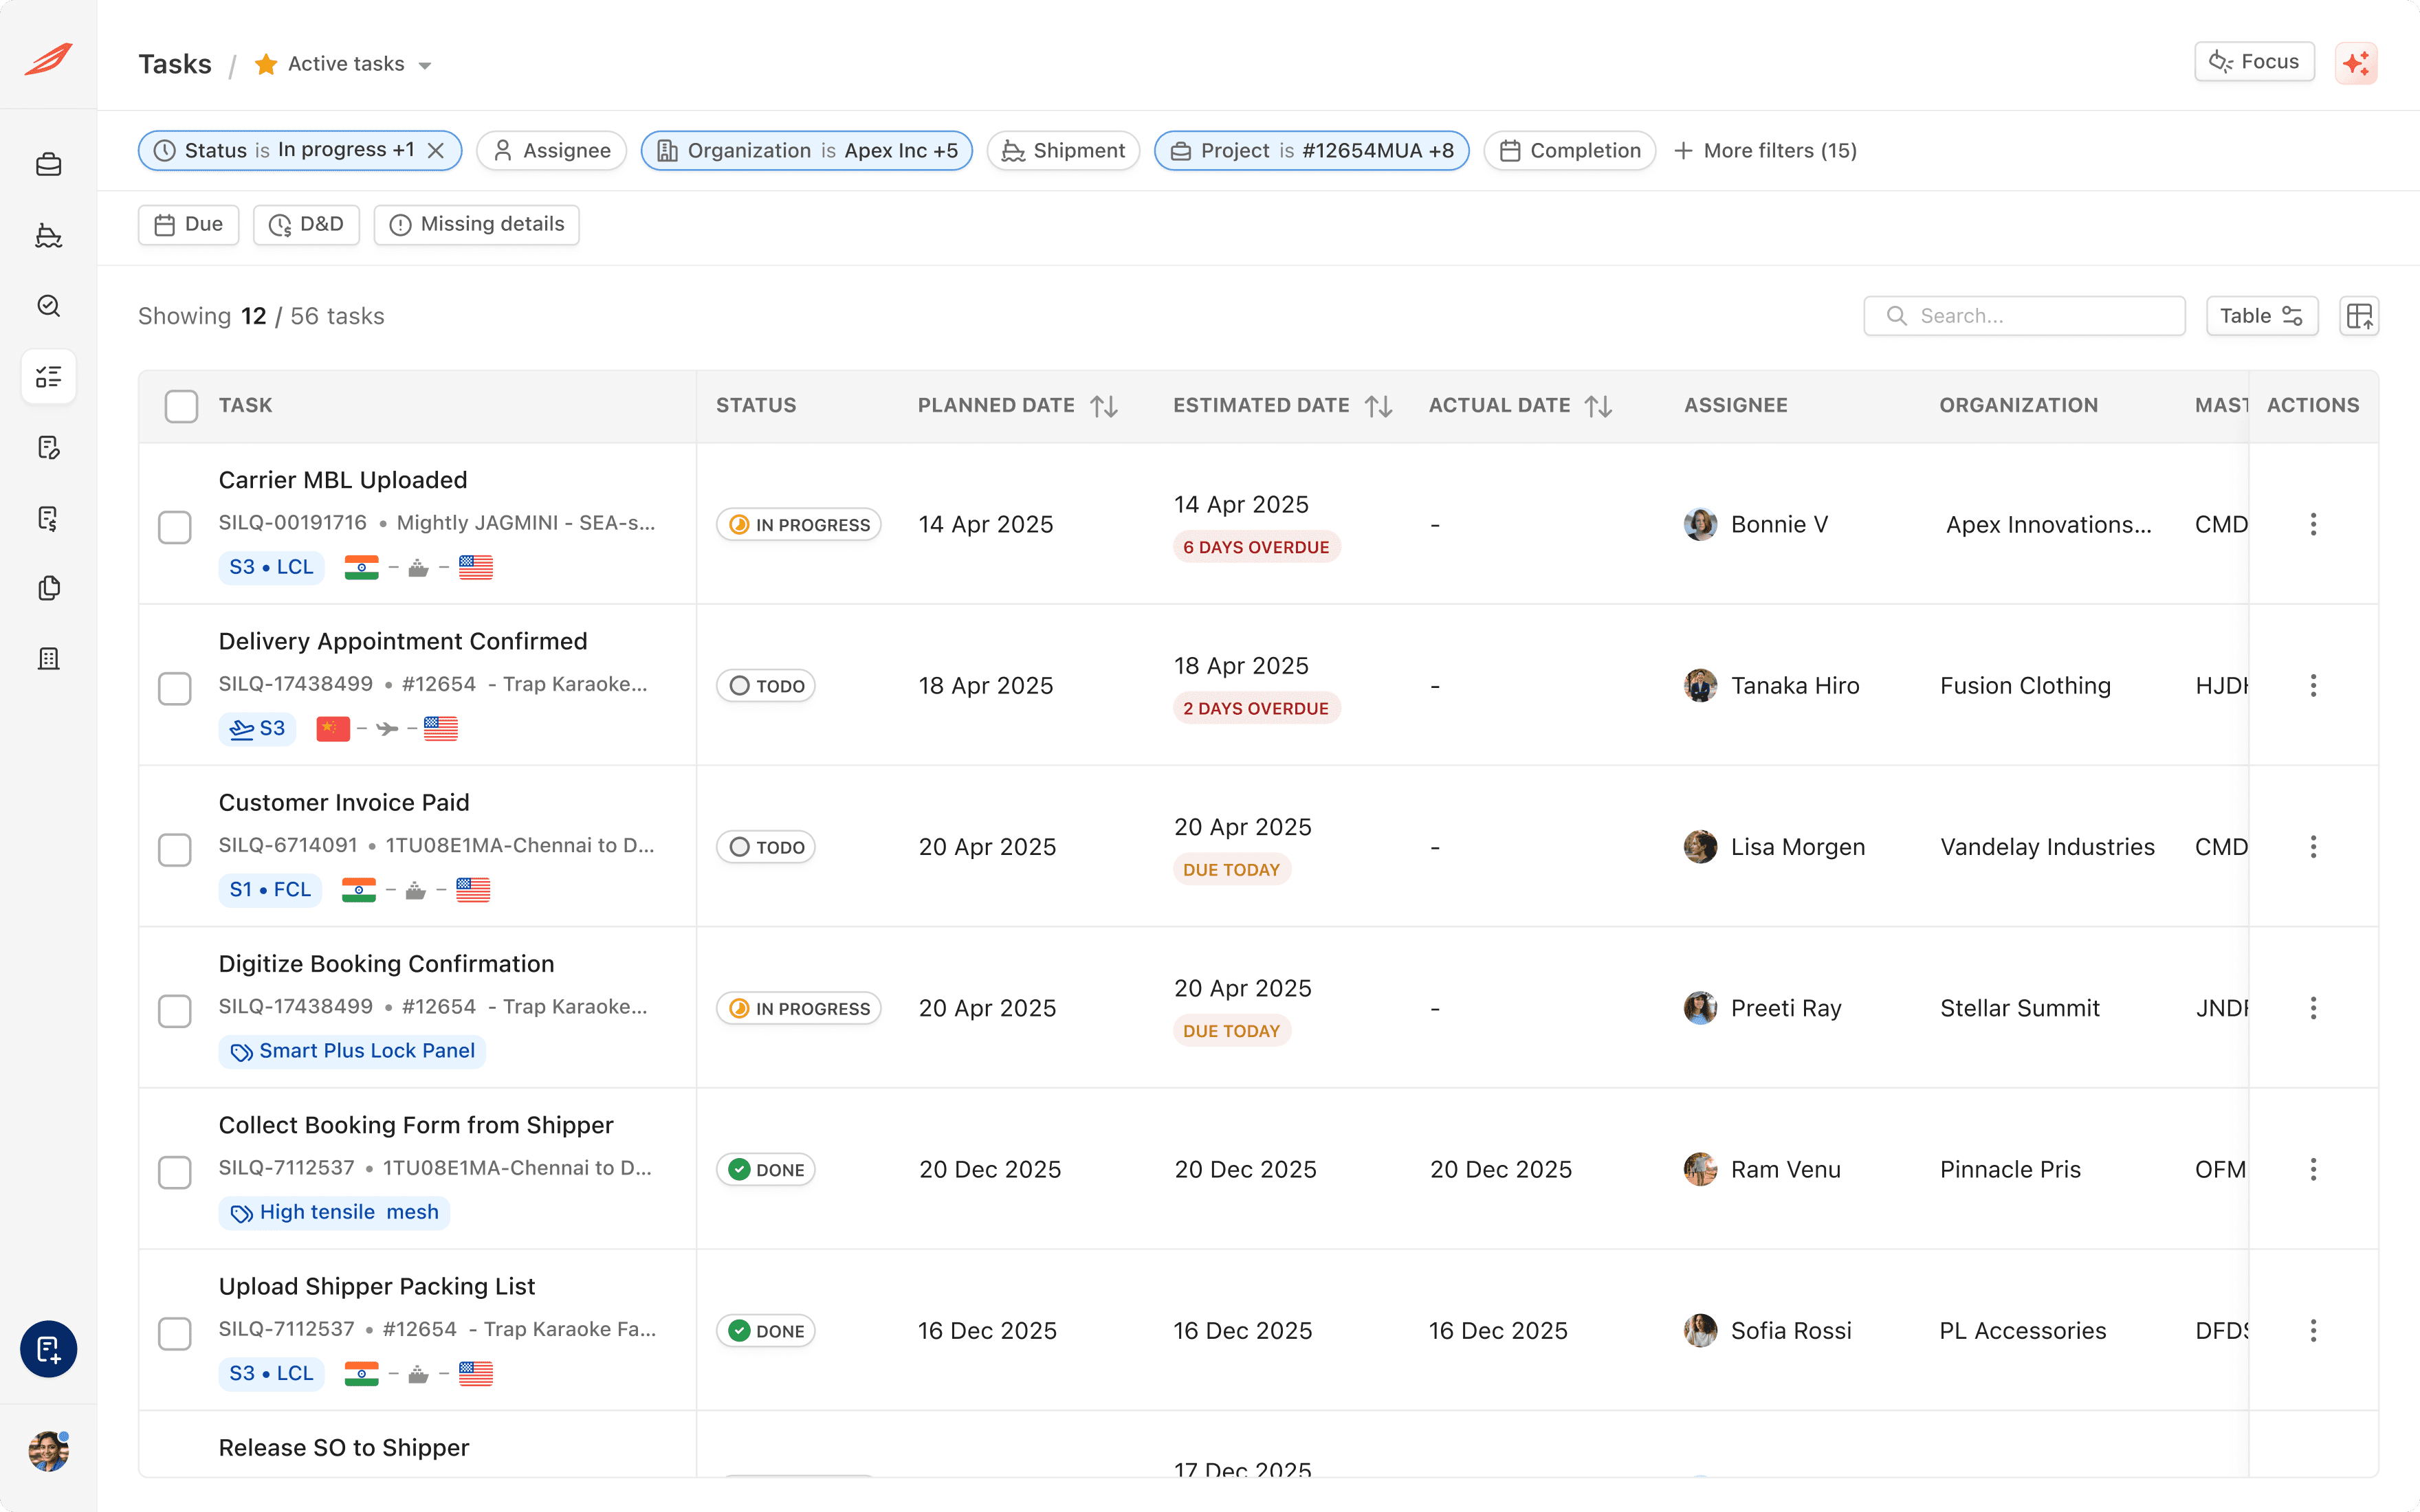Viewport: 2420px width, 1512px height.
Task: Open the buildings organization sidebar icon
Action: 48,659
